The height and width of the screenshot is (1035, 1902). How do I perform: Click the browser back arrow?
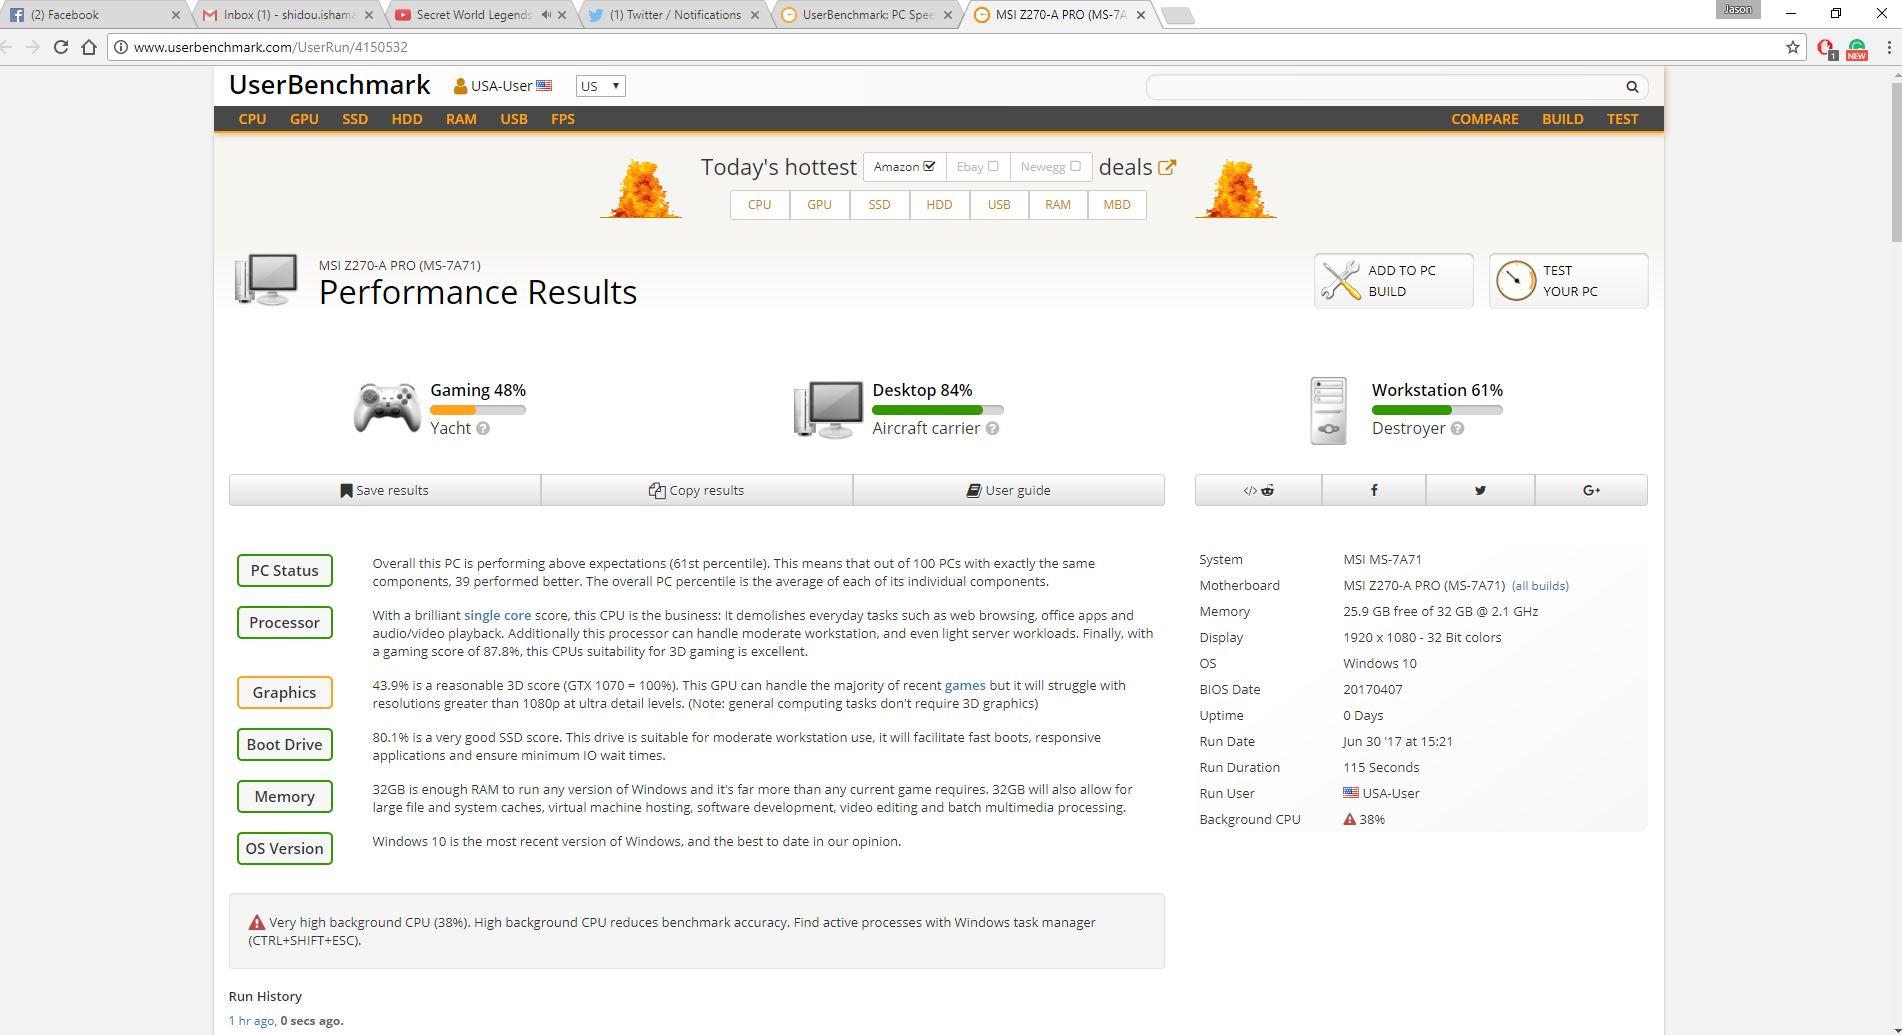point(7,47)
